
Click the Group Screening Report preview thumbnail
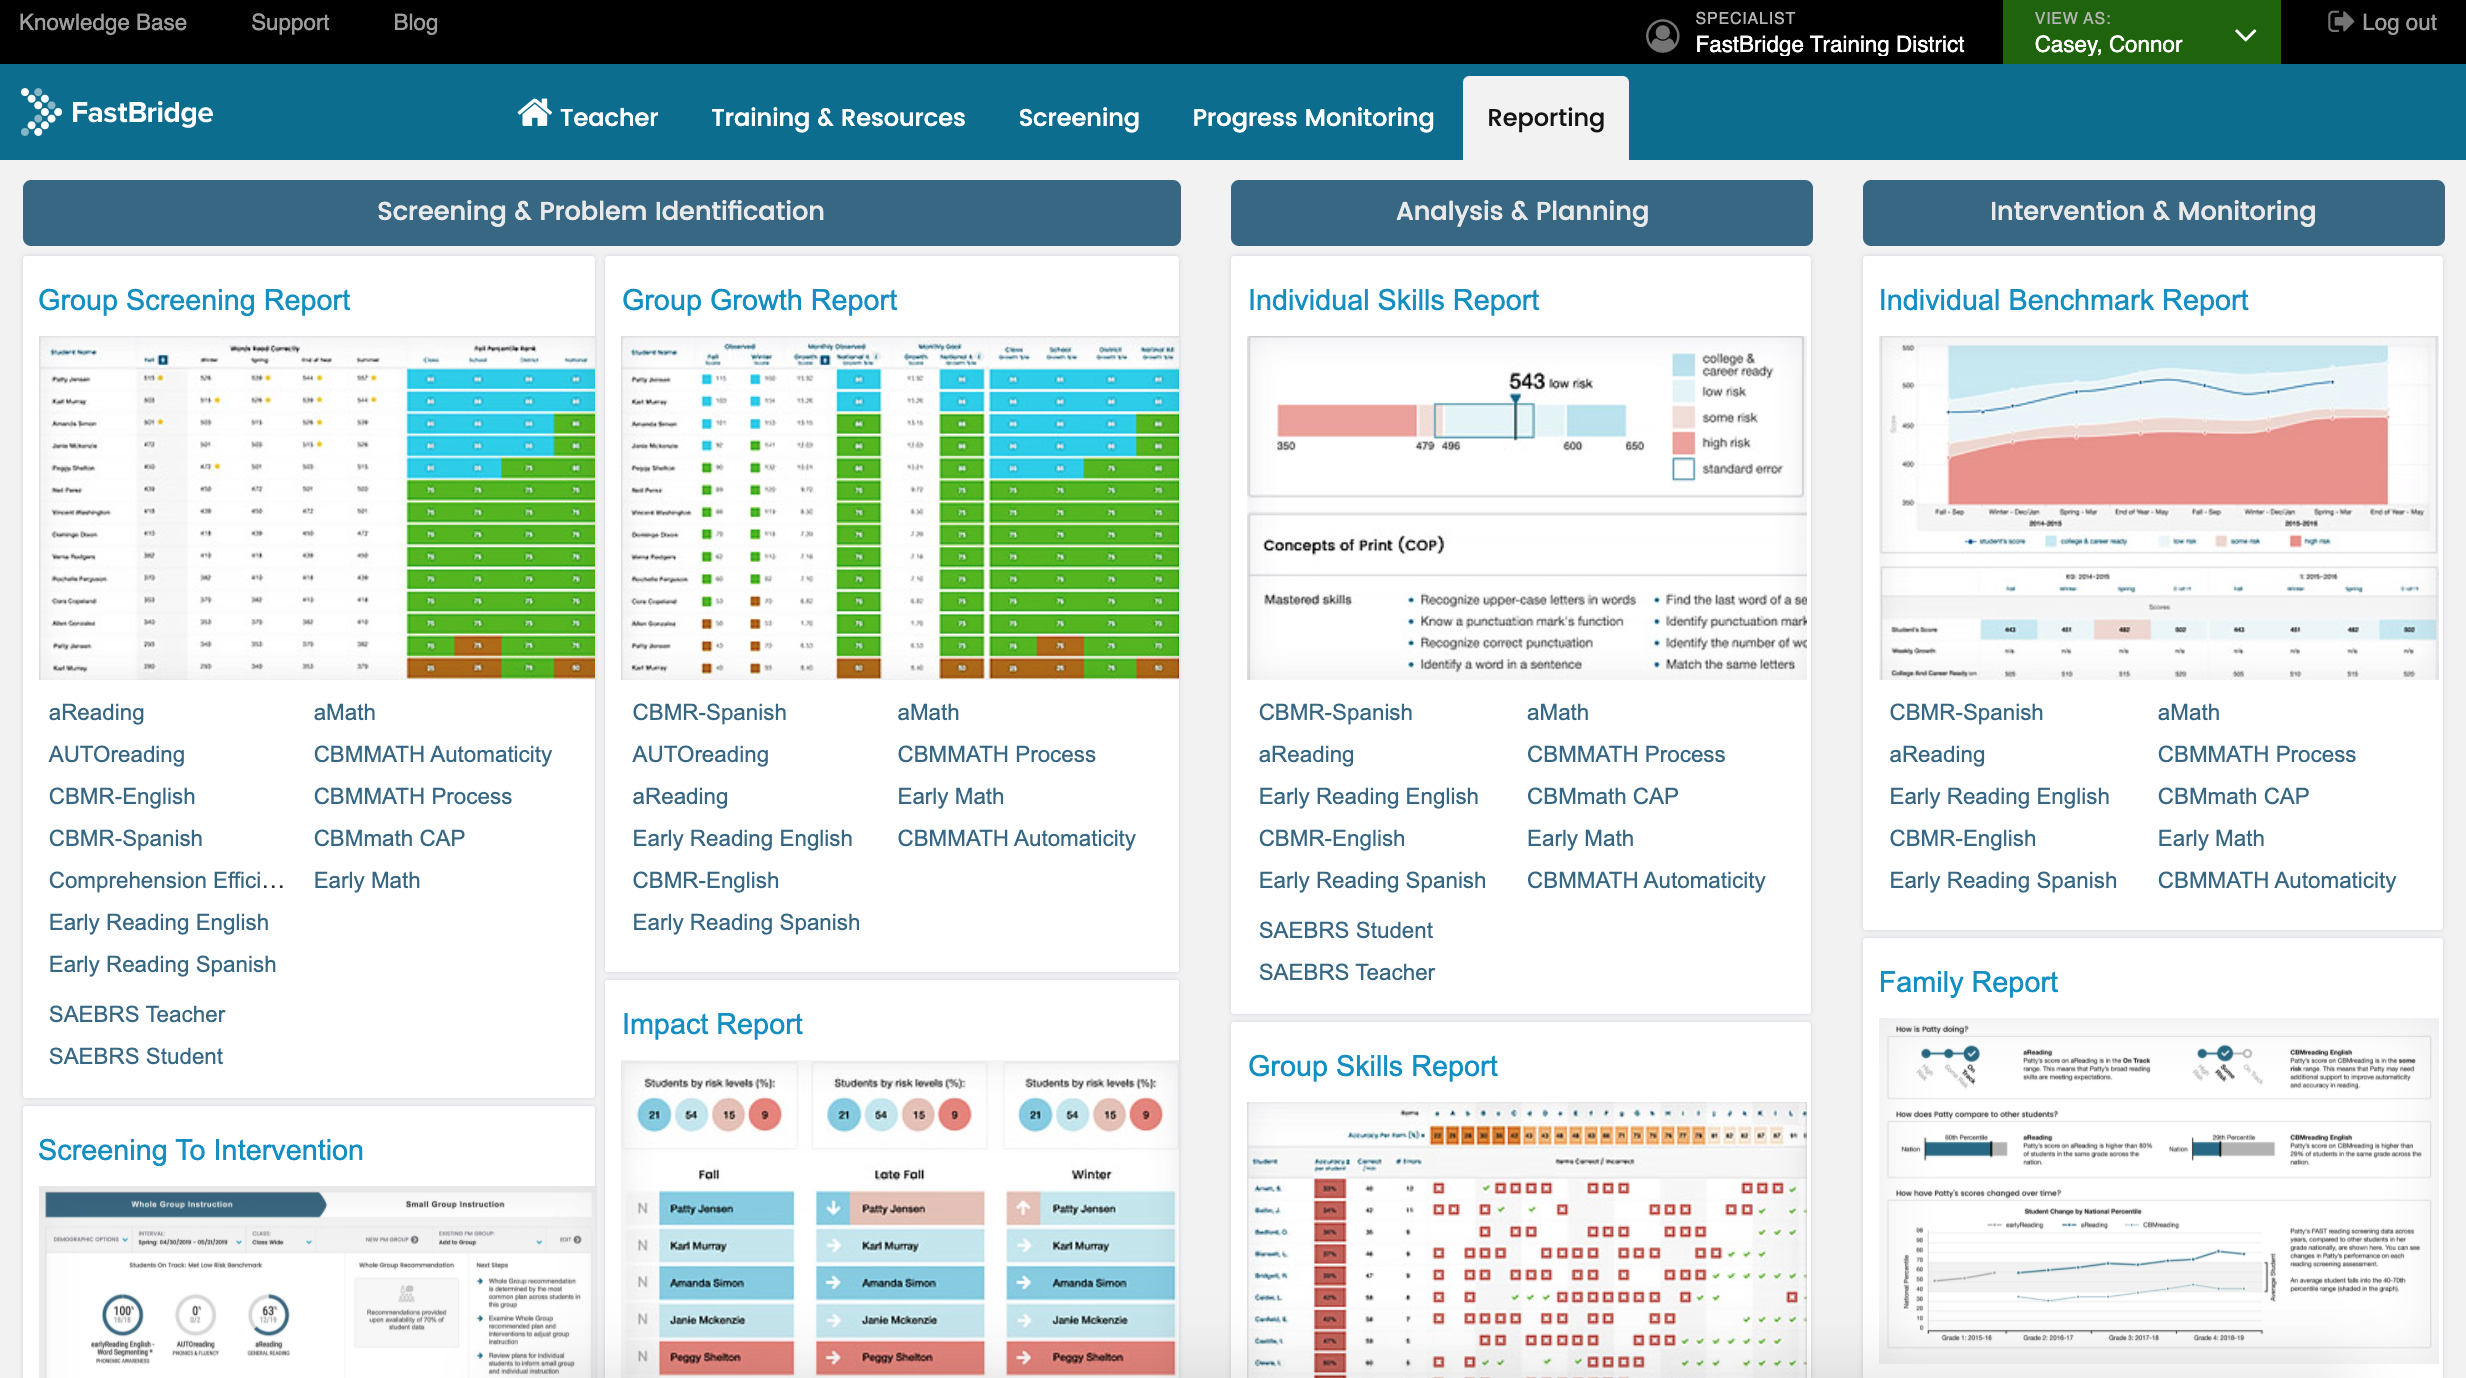(x=317, y=508)
